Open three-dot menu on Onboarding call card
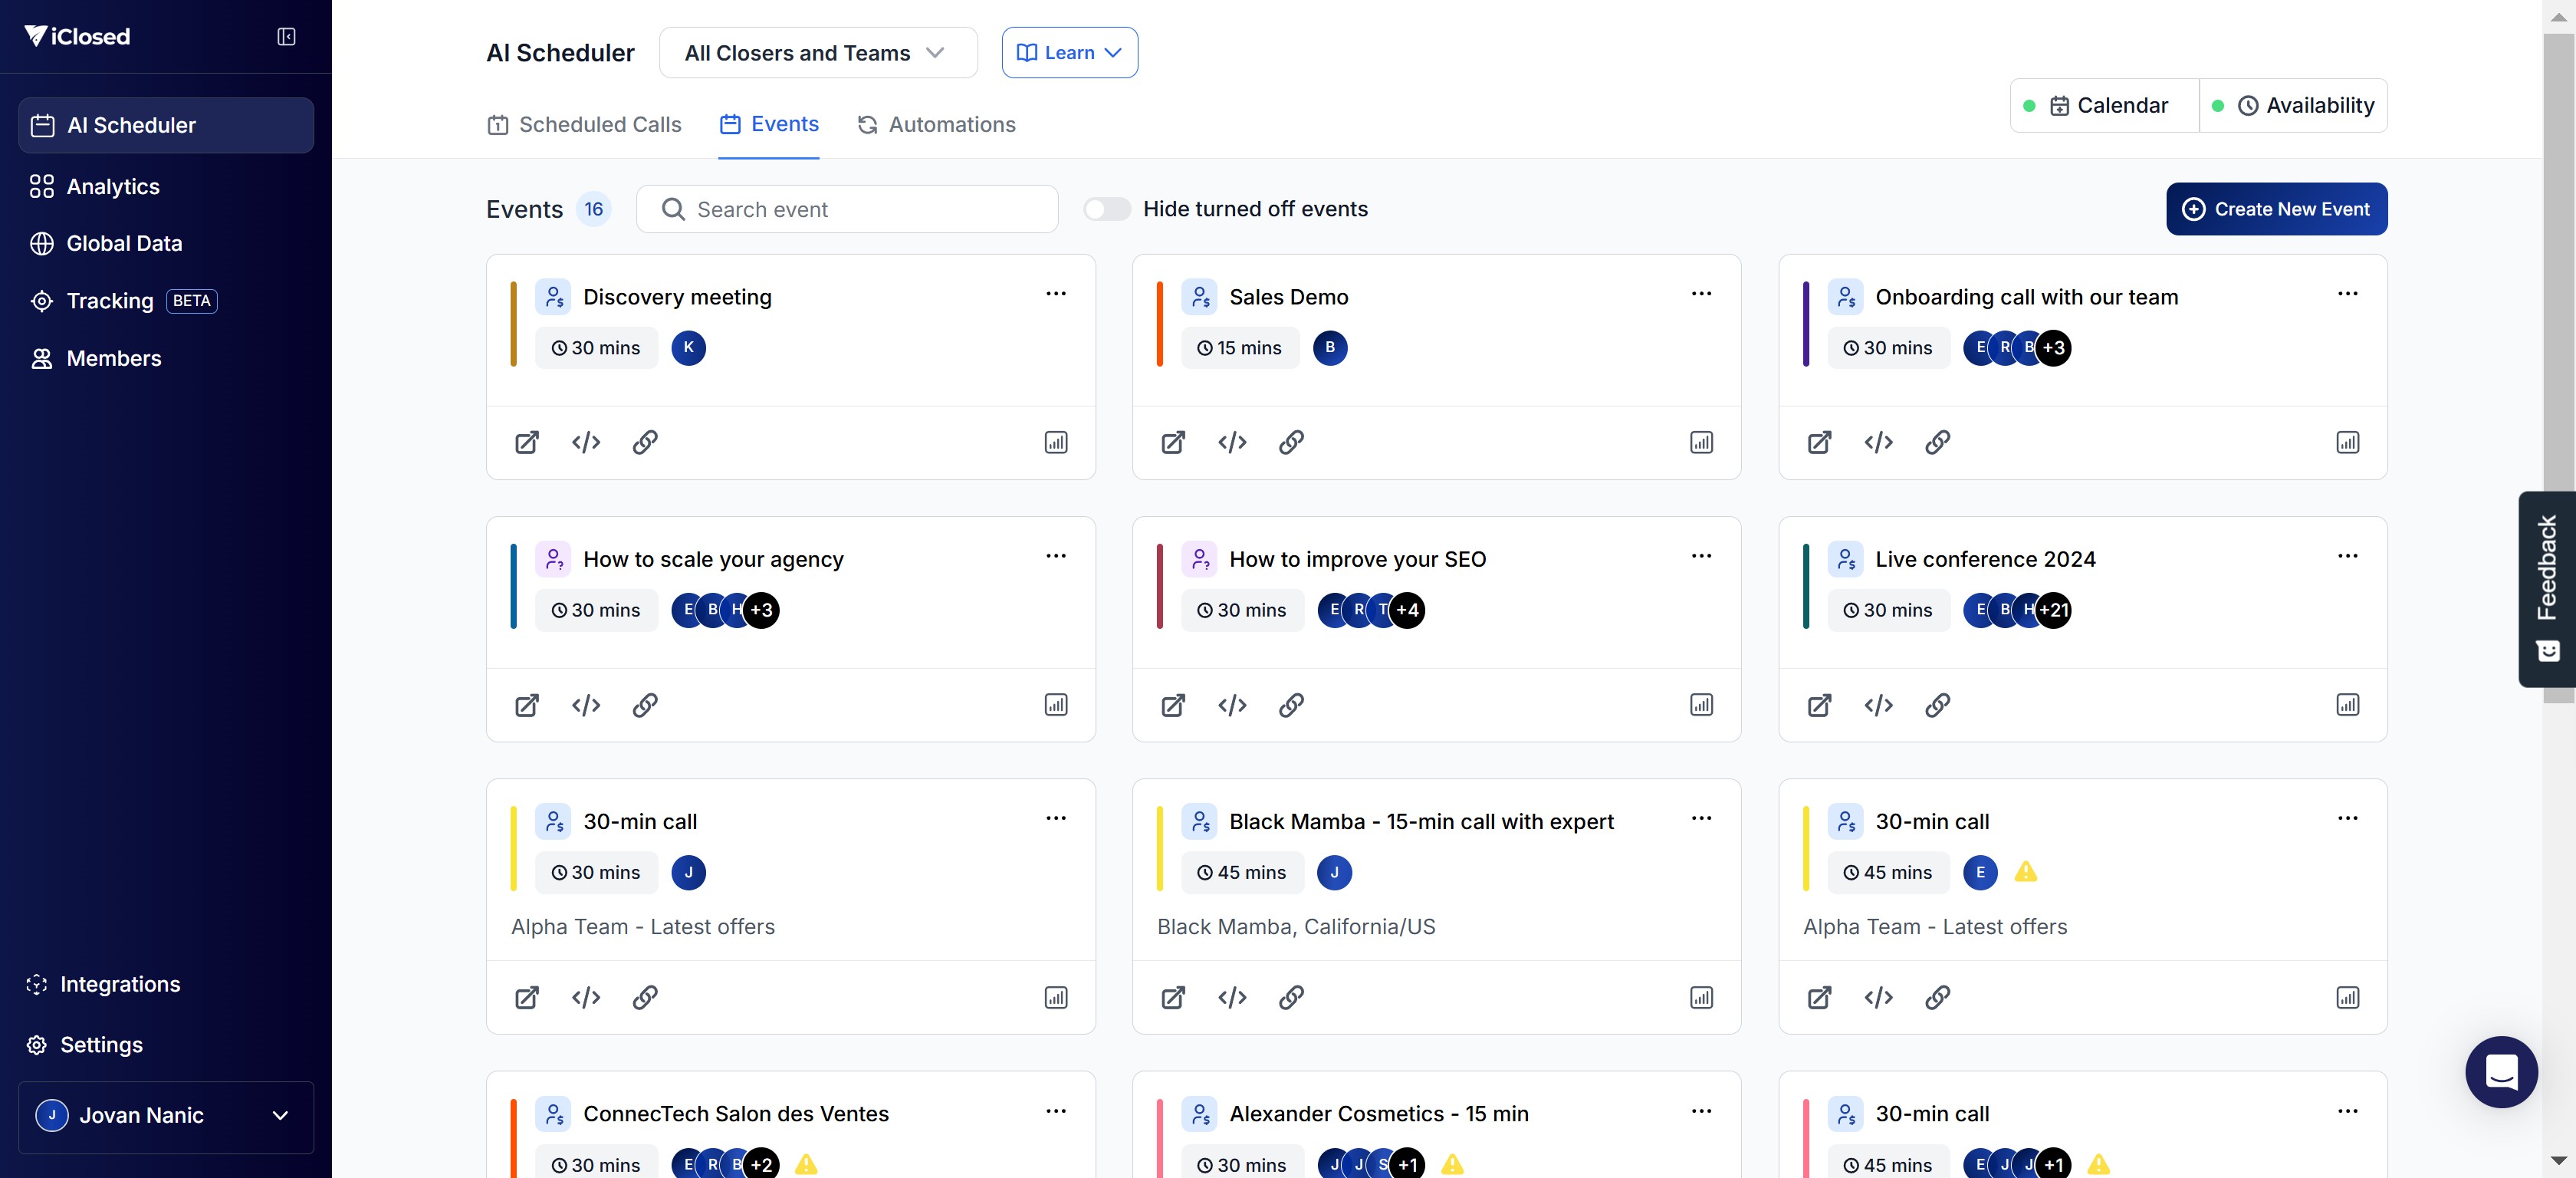The image size is (2576, 1178). (x=2347, y=294)
